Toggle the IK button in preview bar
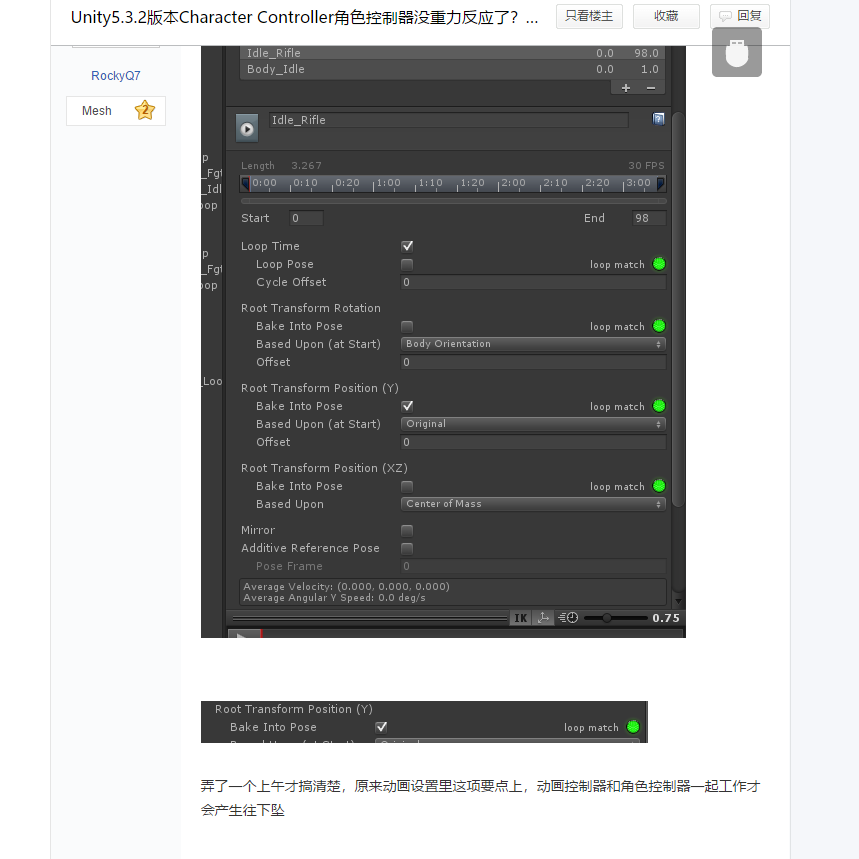859x859 pixels. (520, 618)
